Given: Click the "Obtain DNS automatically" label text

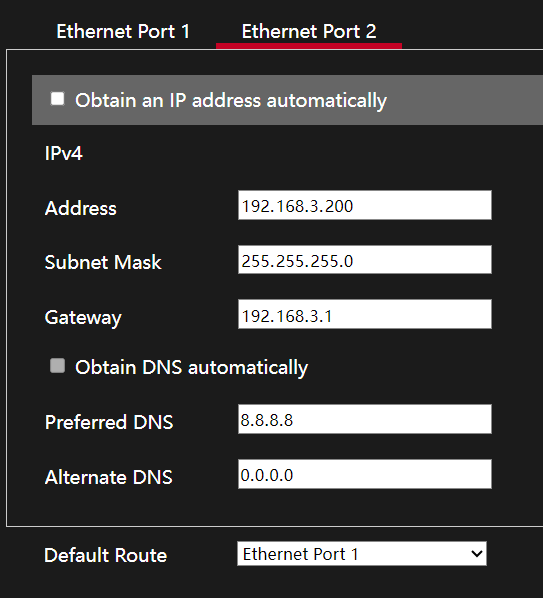Looking at the screenshot, I should point(191,368).
